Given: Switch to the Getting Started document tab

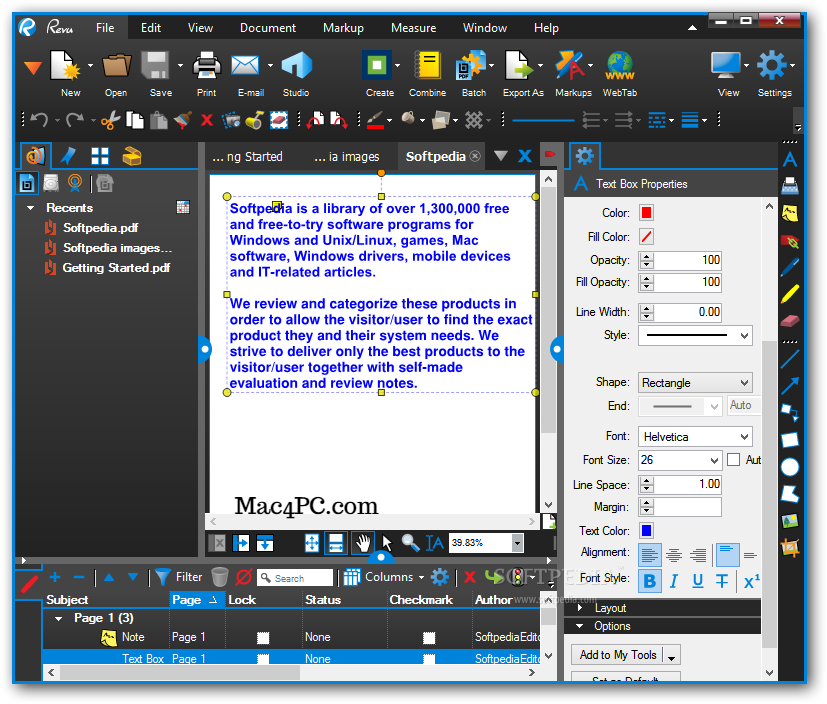Looking at the screenshot, I should tap(247, 157).
